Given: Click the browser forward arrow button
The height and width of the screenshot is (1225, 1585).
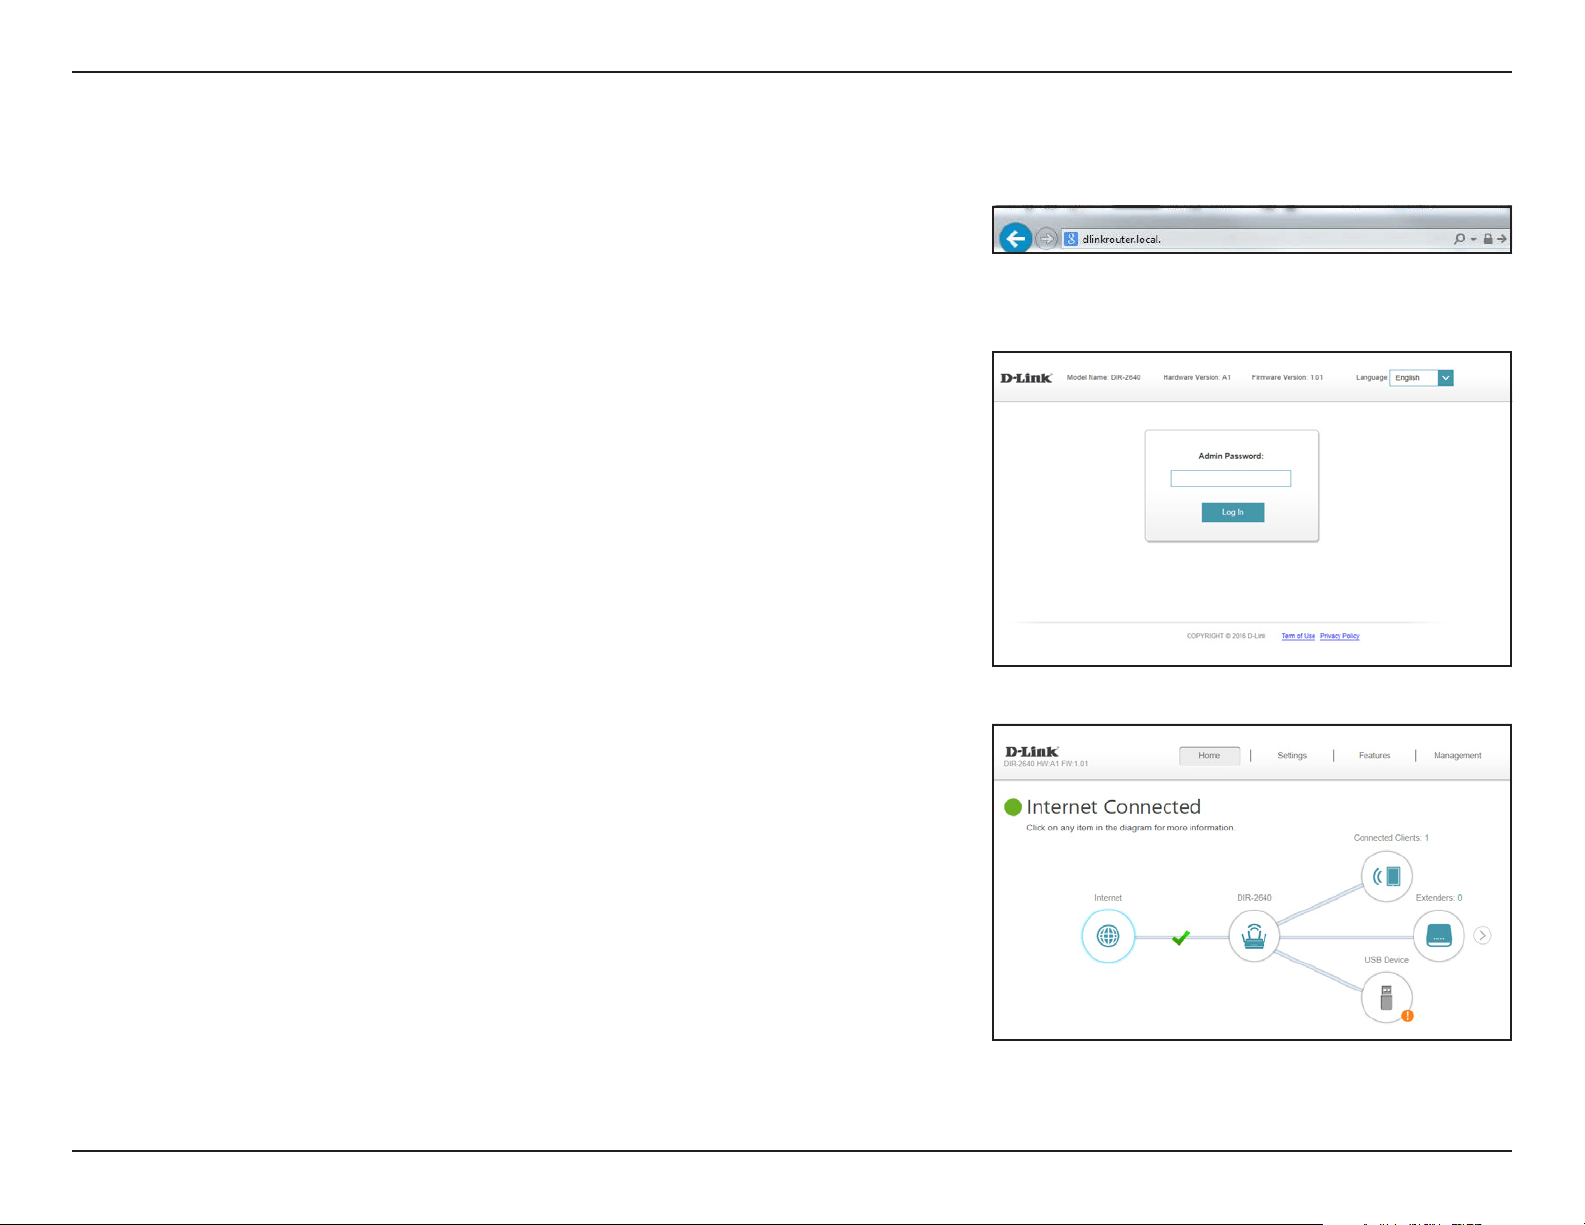Looking at the screenshot, I should point(1046,239).
